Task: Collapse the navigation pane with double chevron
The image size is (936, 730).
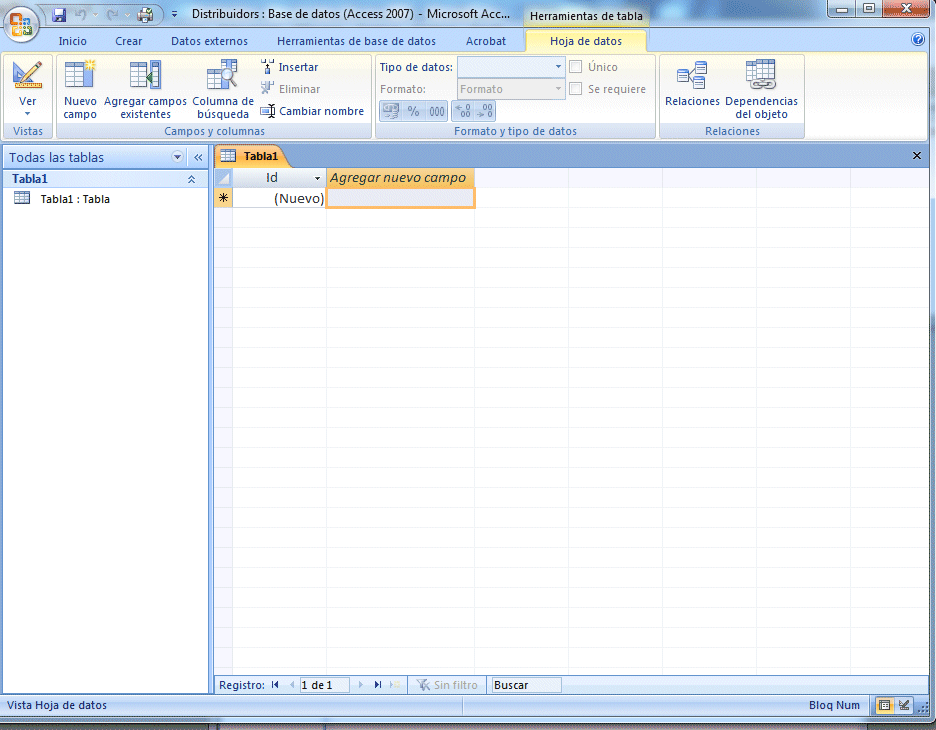Action: [198, 157]
